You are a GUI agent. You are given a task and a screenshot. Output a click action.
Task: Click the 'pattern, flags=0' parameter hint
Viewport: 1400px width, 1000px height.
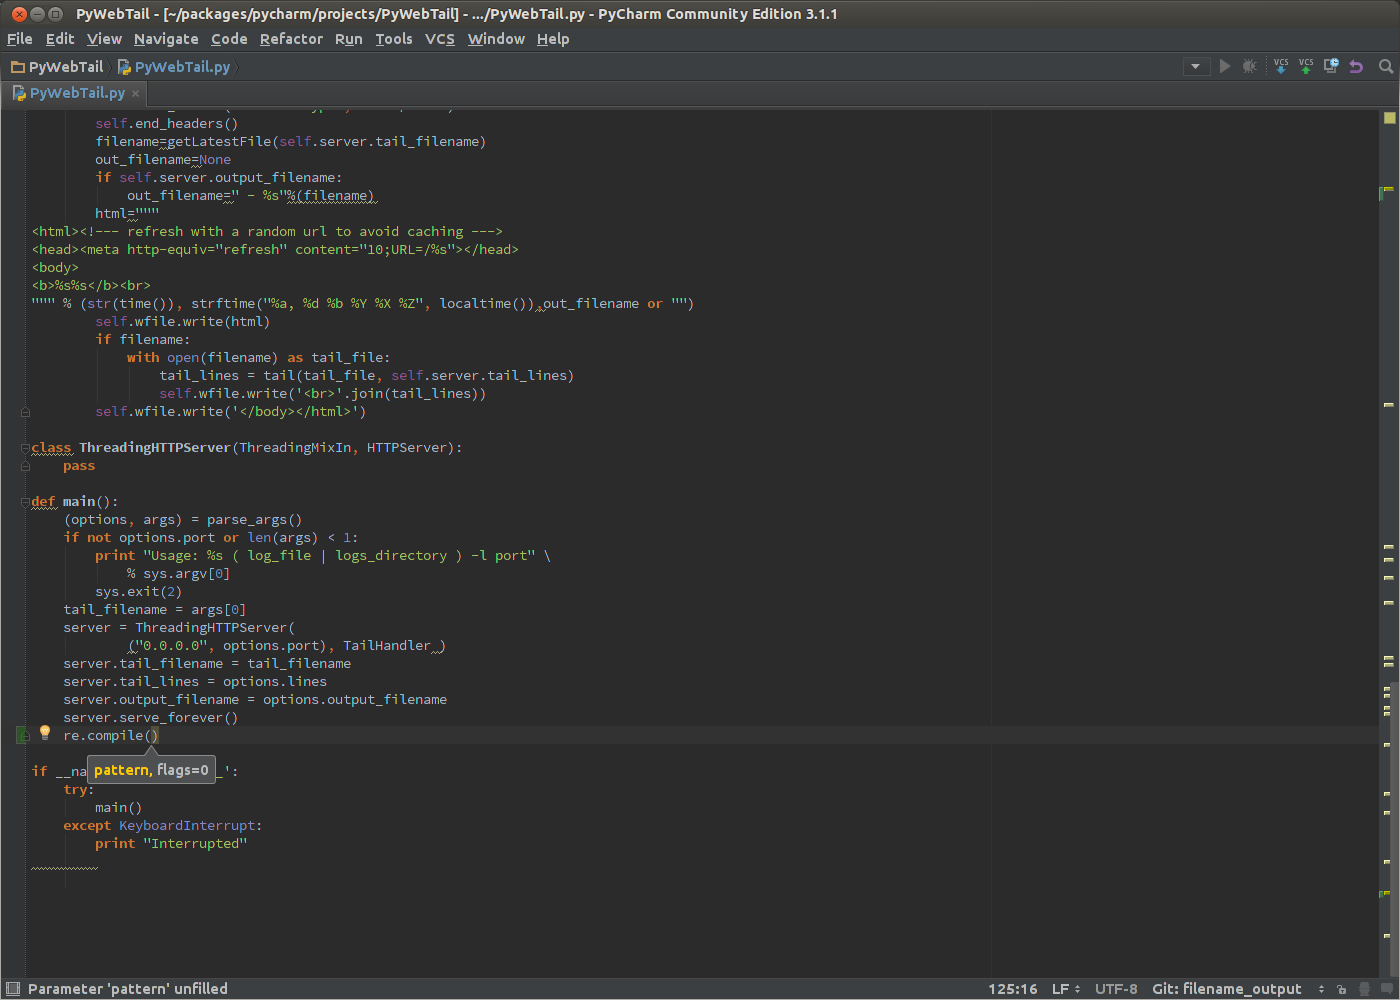click(151, 770)
